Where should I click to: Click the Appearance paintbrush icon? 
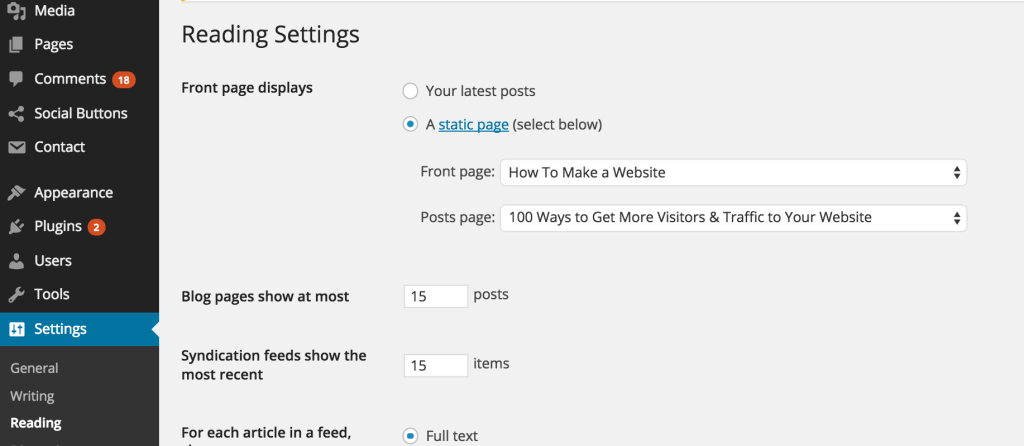tap(16, 193)
